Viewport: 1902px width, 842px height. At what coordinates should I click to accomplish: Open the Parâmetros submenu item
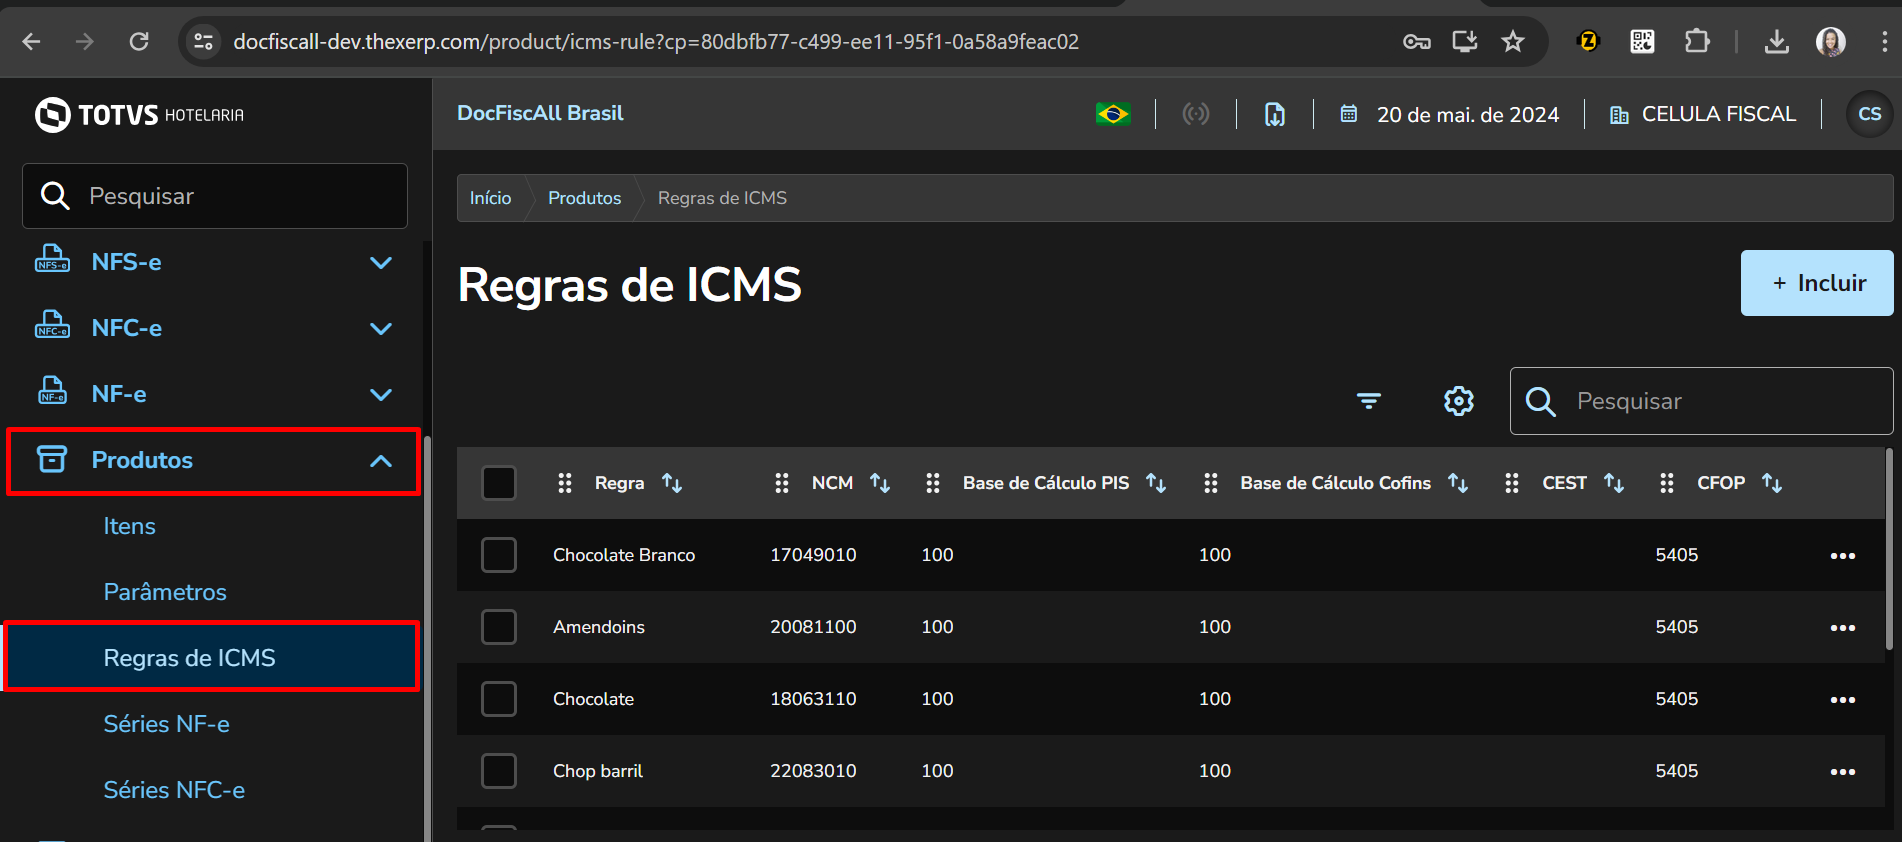(x=165, y=592)
